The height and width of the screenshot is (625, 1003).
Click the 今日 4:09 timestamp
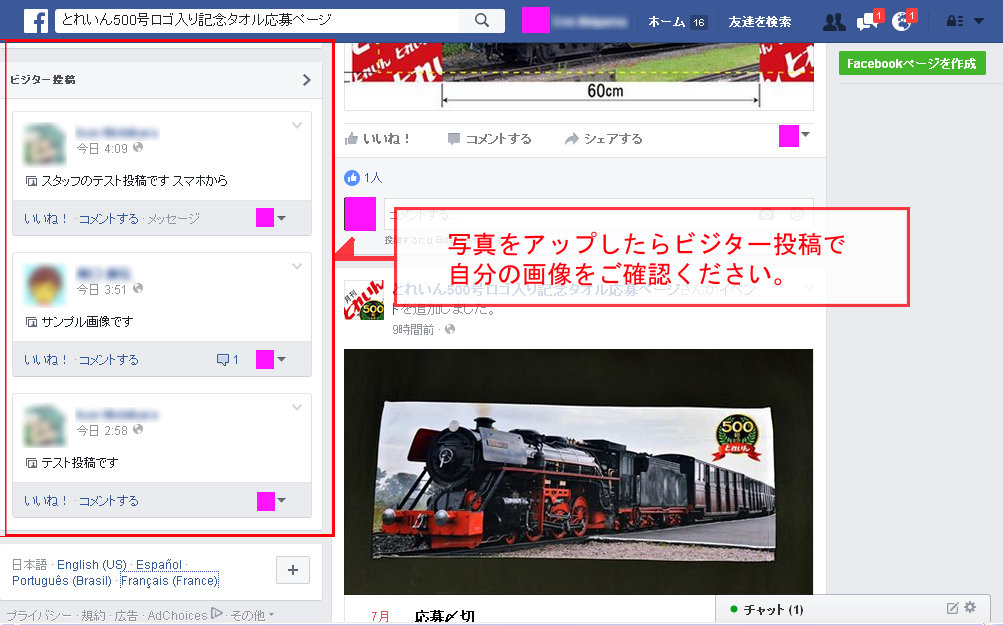(x=102, y=148)
